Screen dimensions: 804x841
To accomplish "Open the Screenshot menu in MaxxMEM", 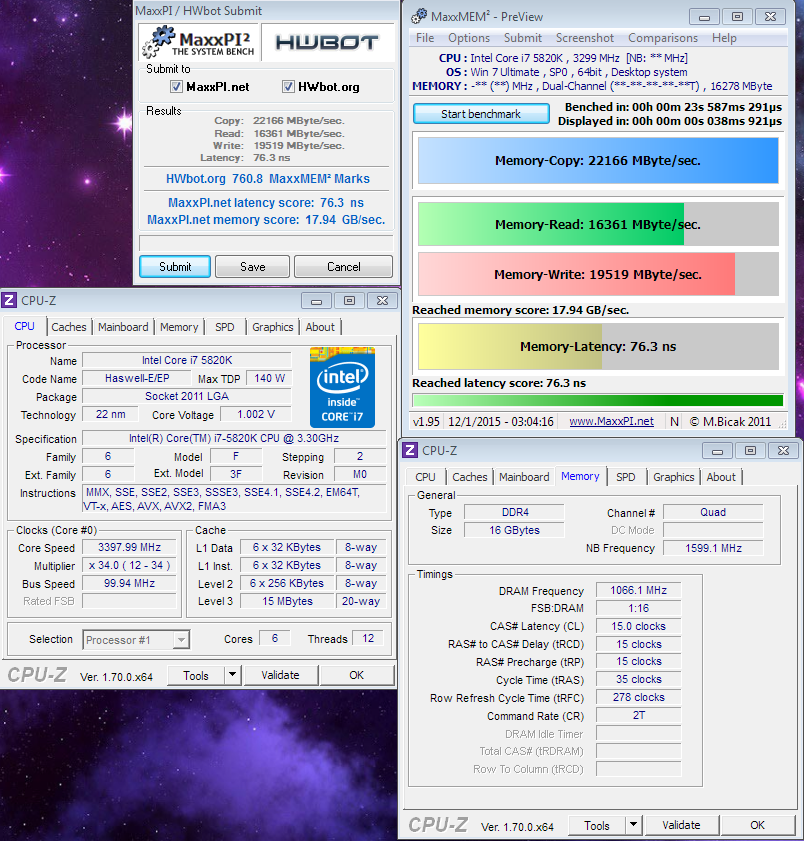I will (585, 38).
